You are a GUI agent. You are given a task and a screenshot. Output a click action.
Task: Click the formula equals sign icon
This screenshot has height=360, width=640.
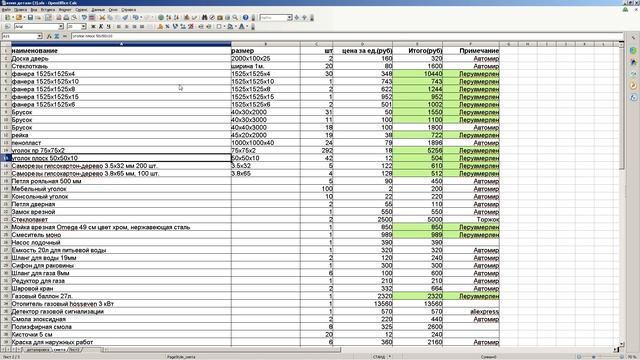[64, 36]
